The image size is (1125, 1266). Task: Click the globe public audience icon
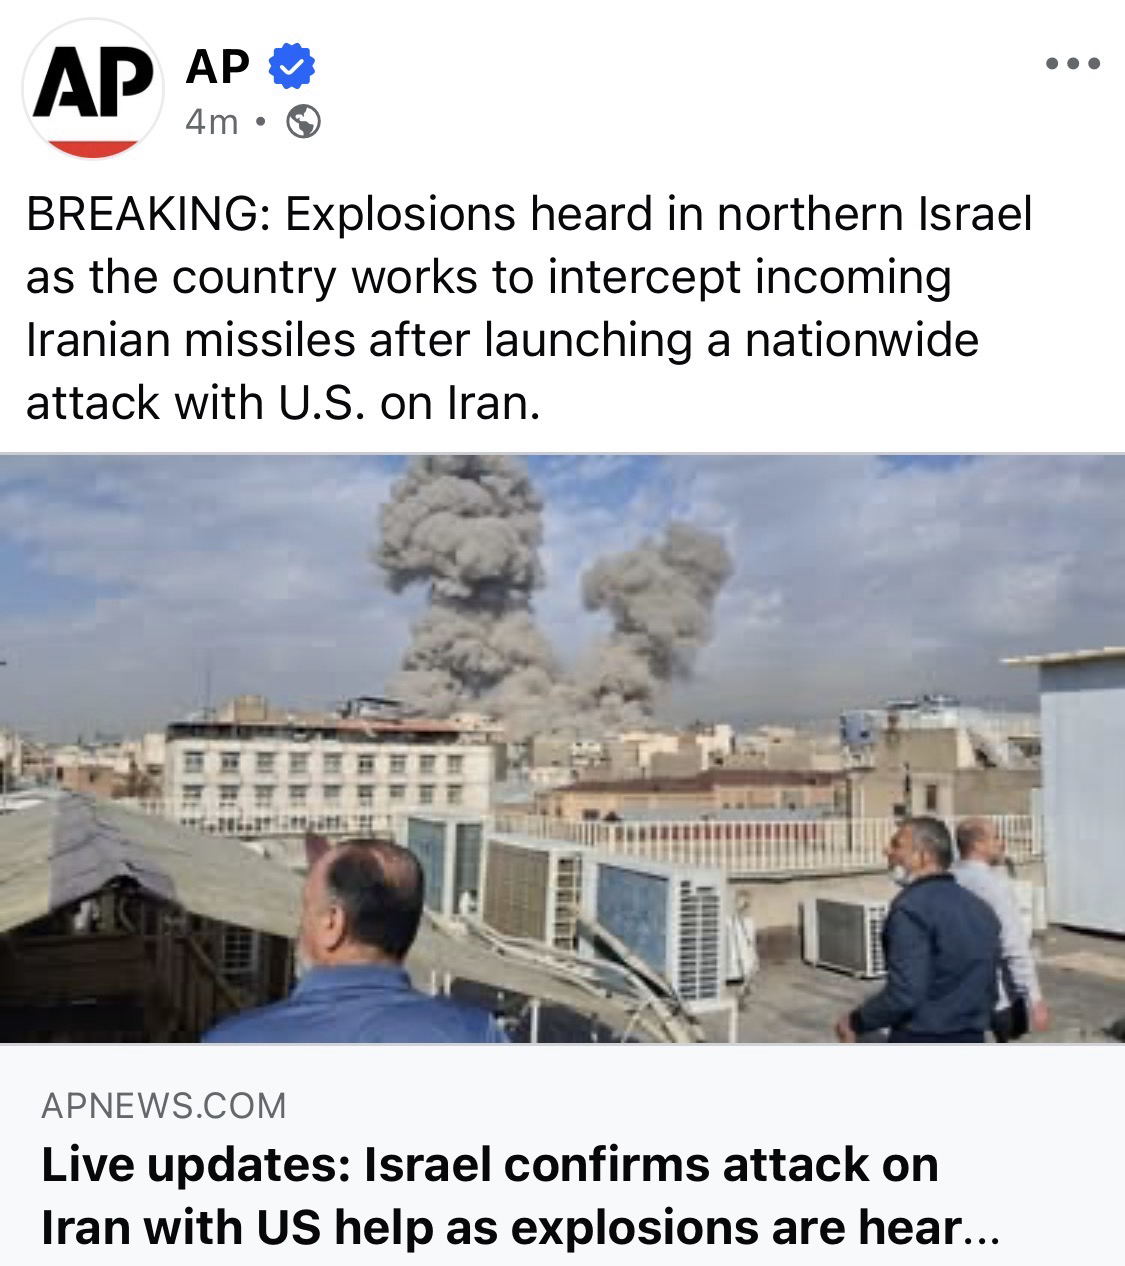[304, 122]
